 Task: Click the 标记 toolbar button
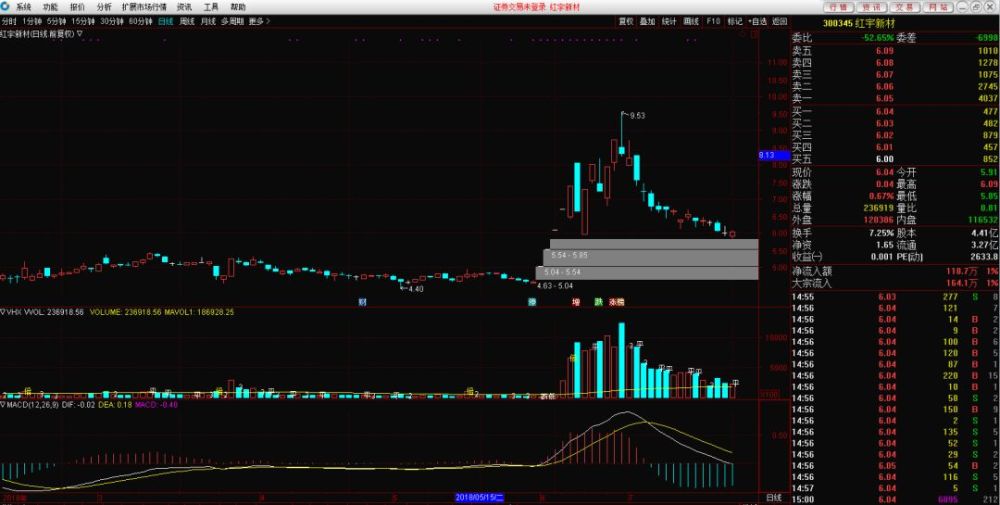tap(735, 21)
